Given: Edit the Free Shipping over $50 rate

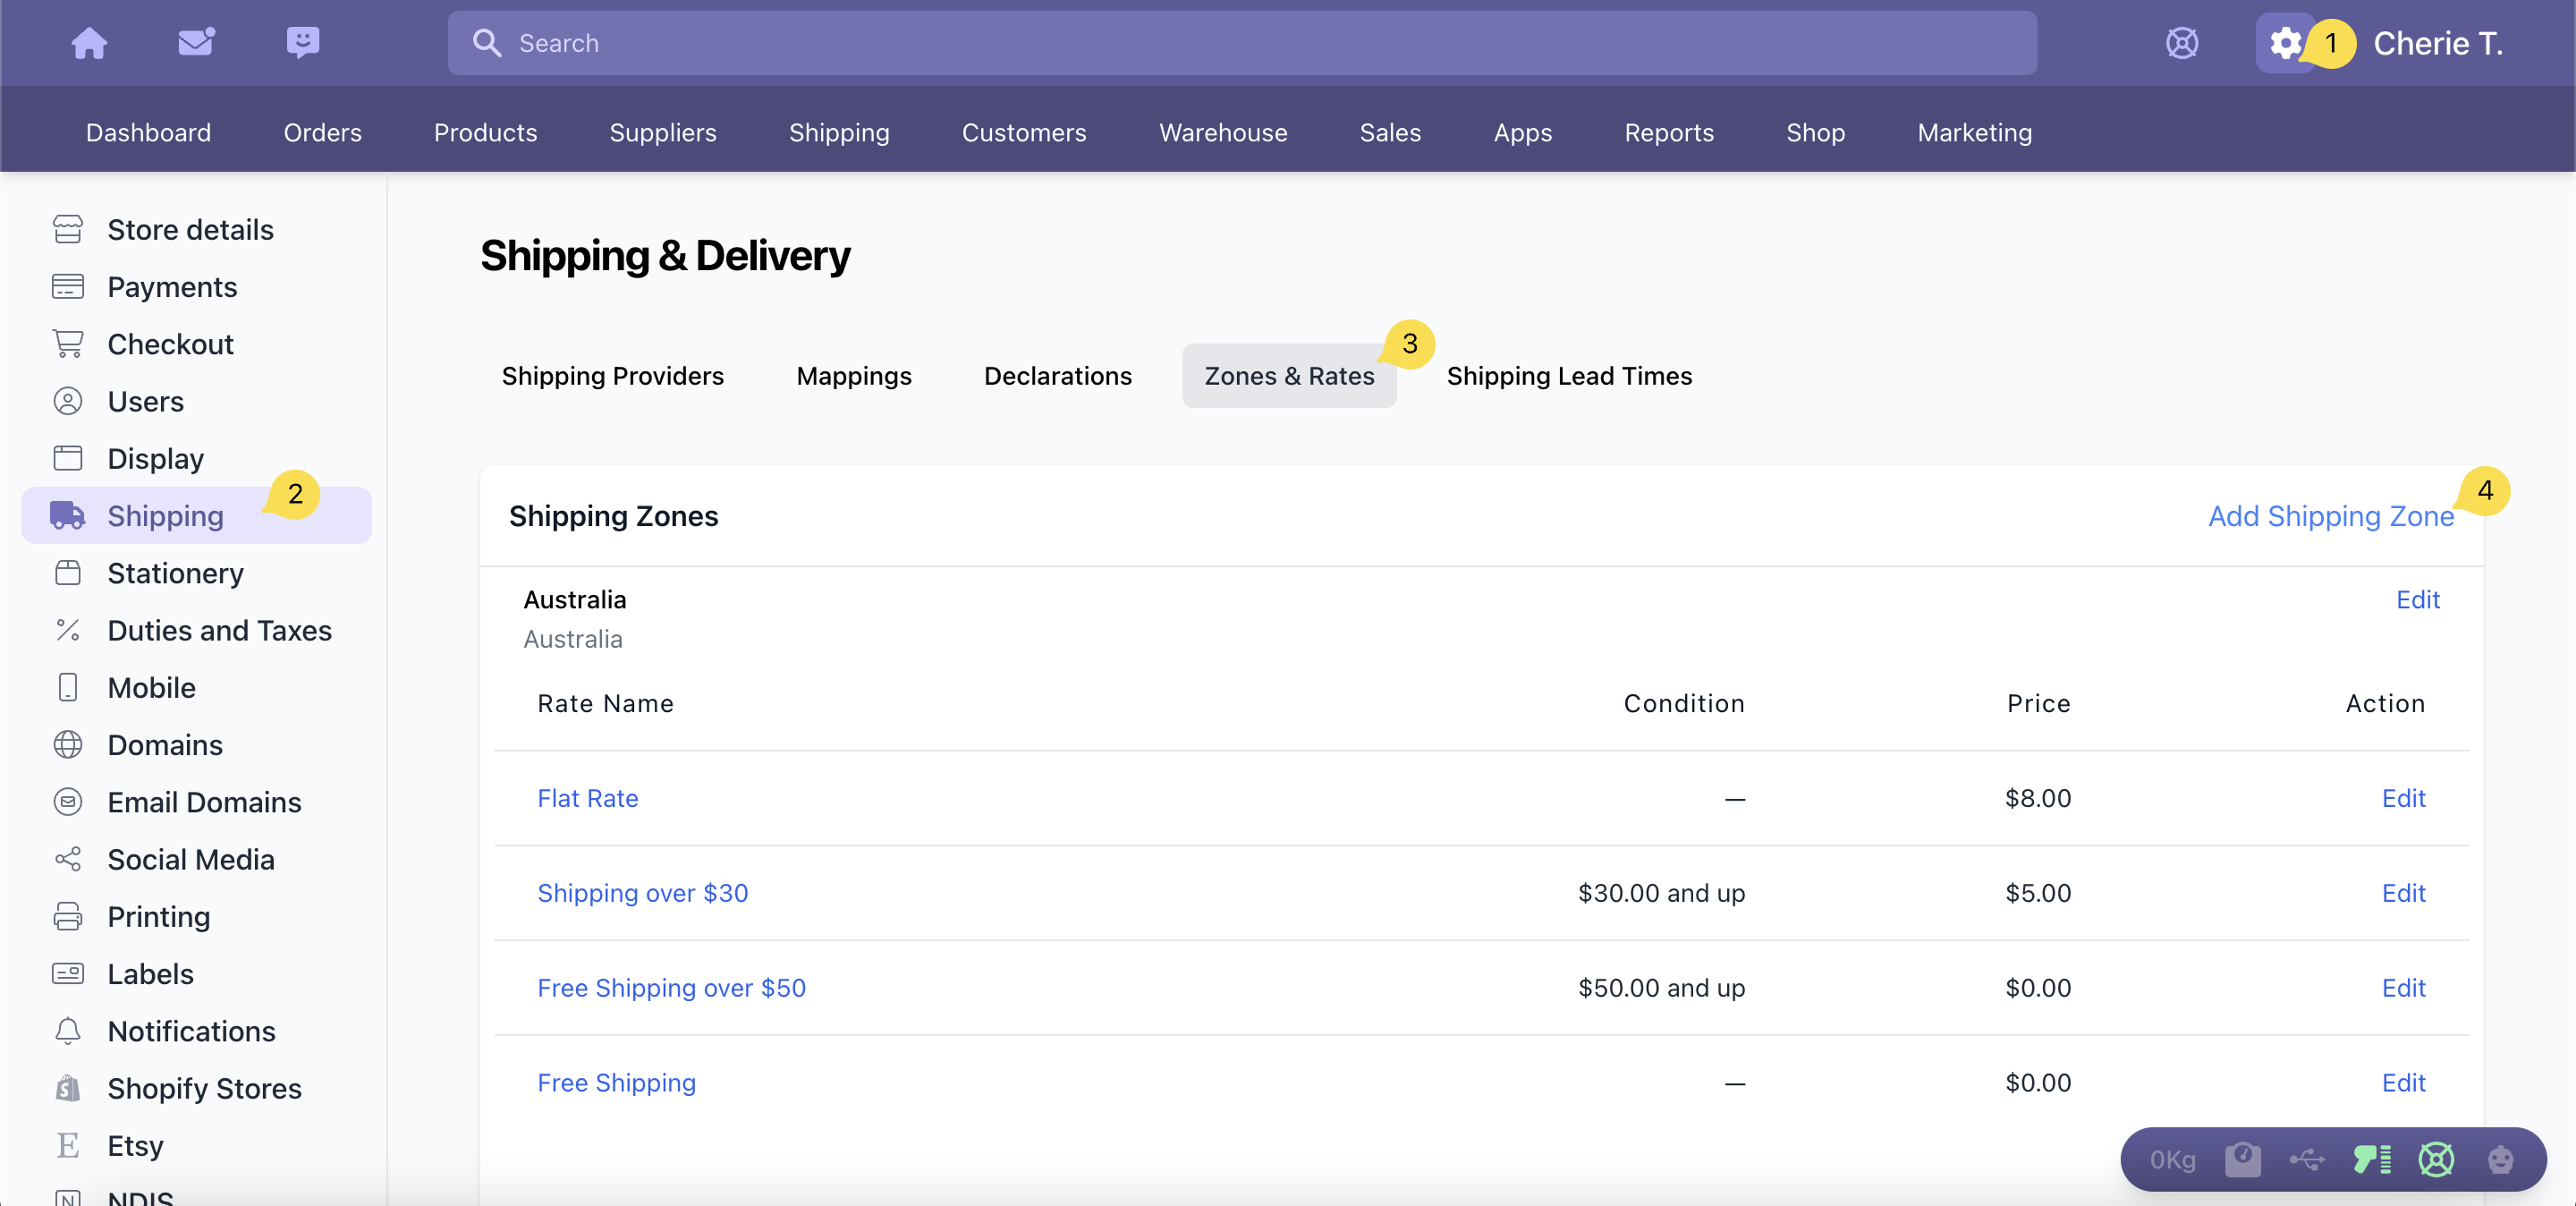Looking at the screenshot, I should coord(2403,988).
